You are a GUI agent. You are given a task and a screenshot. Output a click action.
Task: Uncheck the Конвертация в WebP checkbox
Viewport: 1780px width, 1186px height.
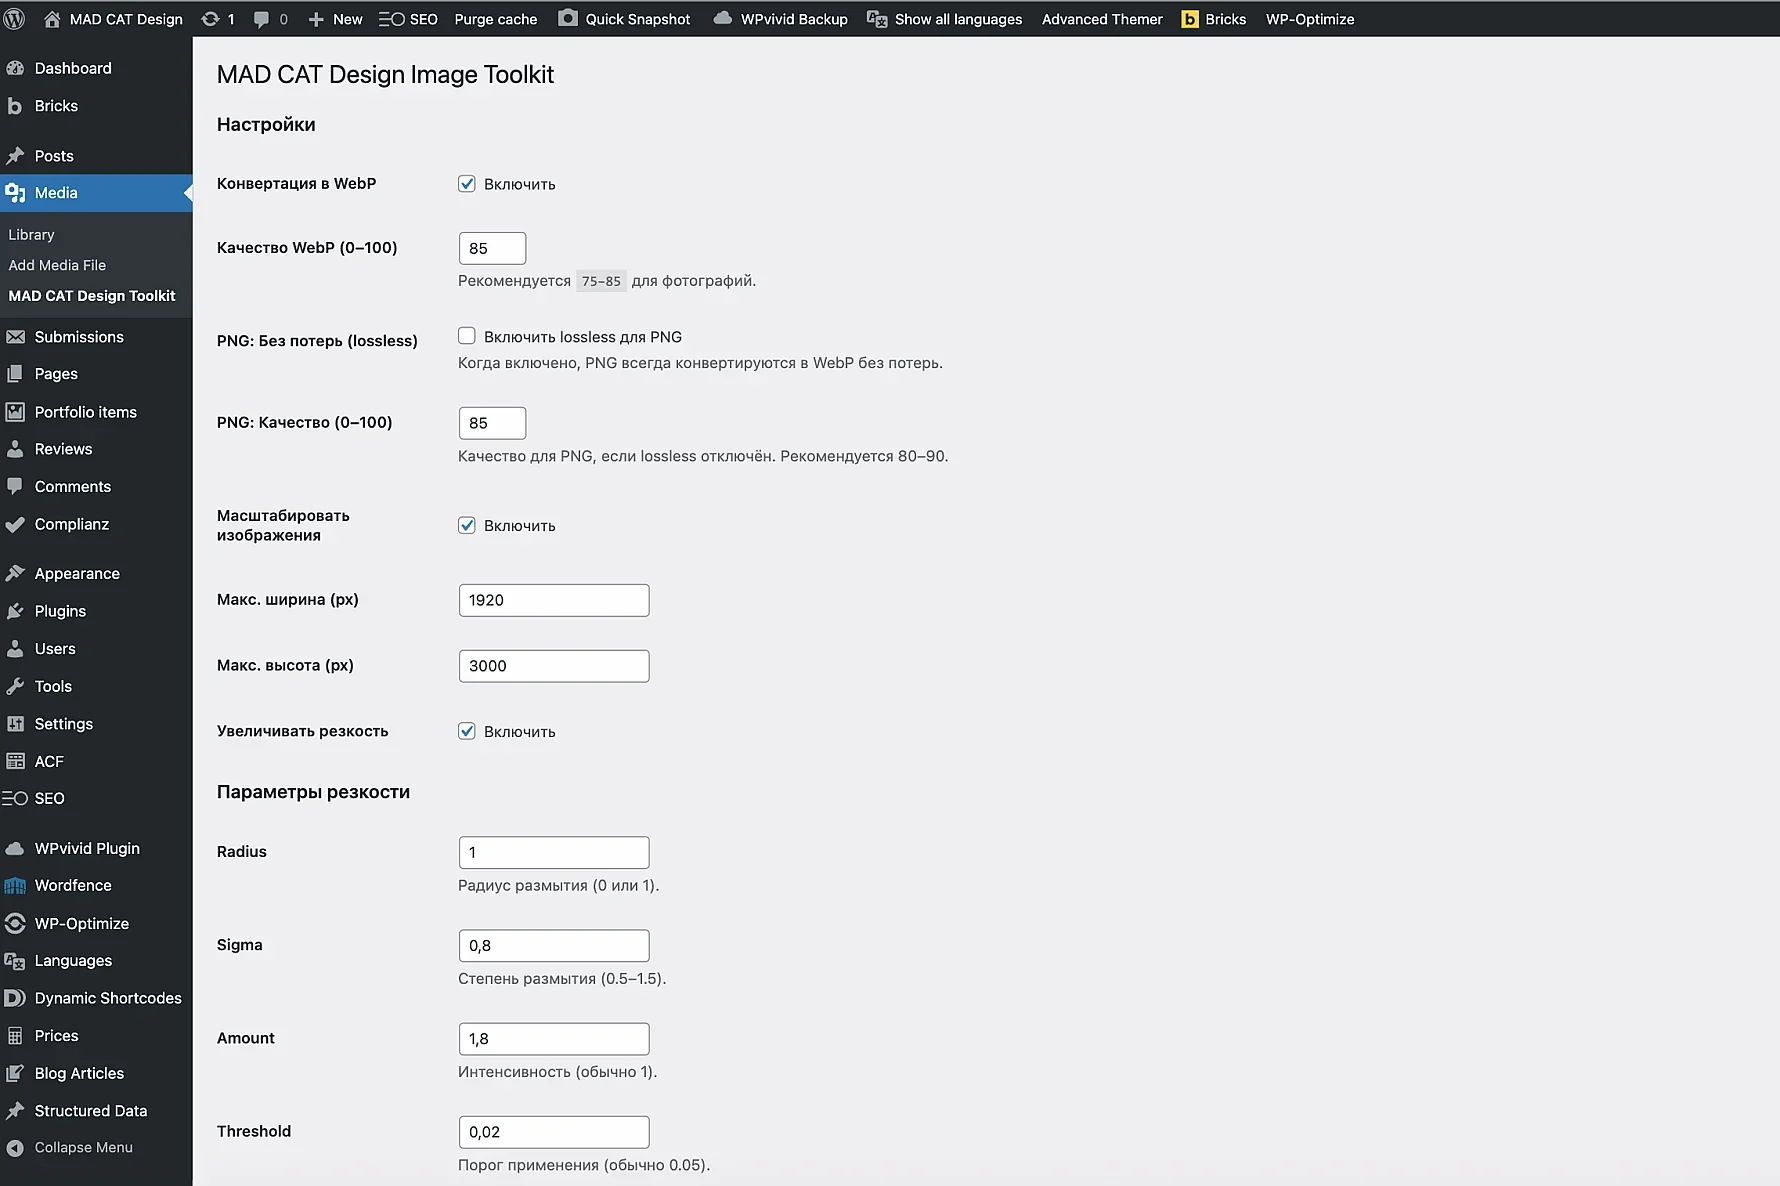(x=467, y=183)
